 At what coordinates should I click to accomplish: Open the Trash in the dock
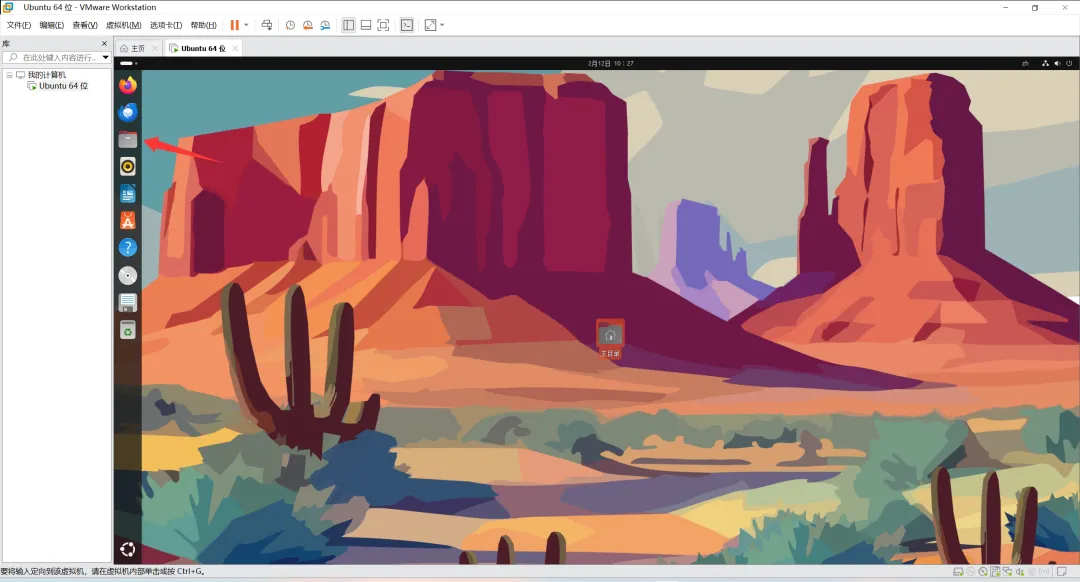pyautogui.click(x=127, y=330)
